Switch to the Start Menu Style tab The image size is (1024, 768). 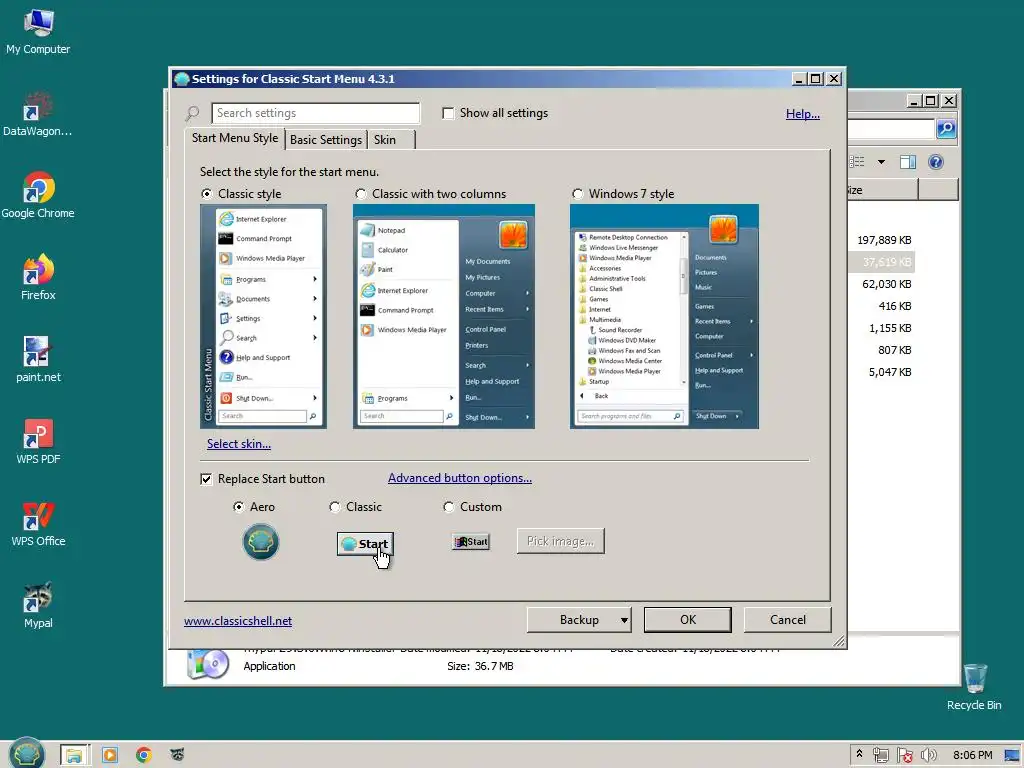[x=235, y=138]
